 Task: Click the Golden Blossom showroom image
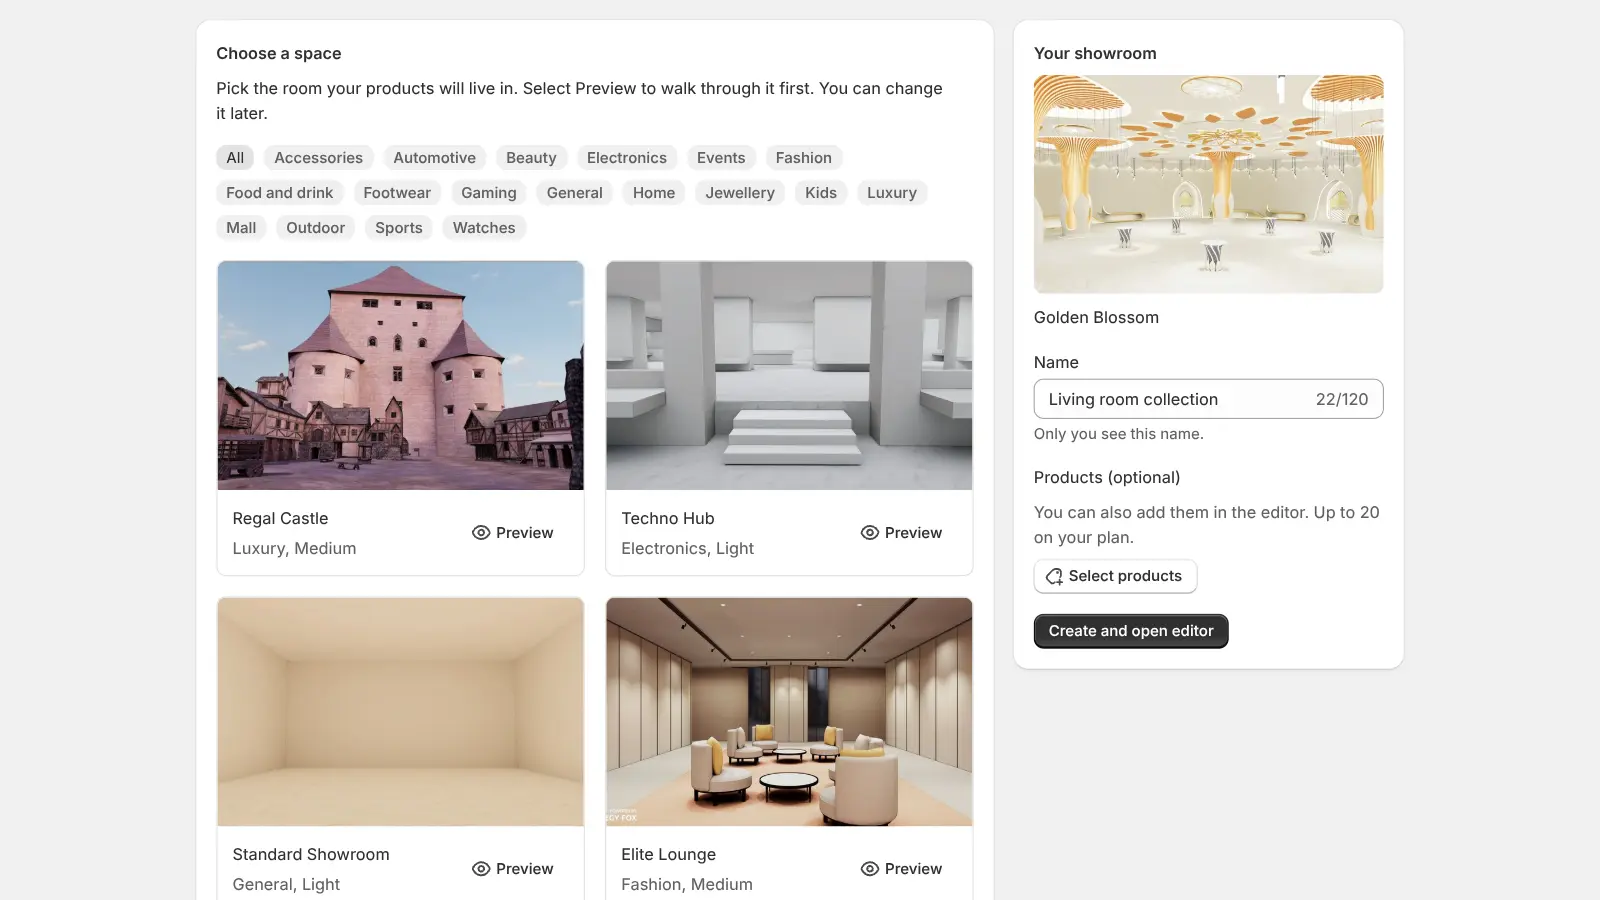1208,184
